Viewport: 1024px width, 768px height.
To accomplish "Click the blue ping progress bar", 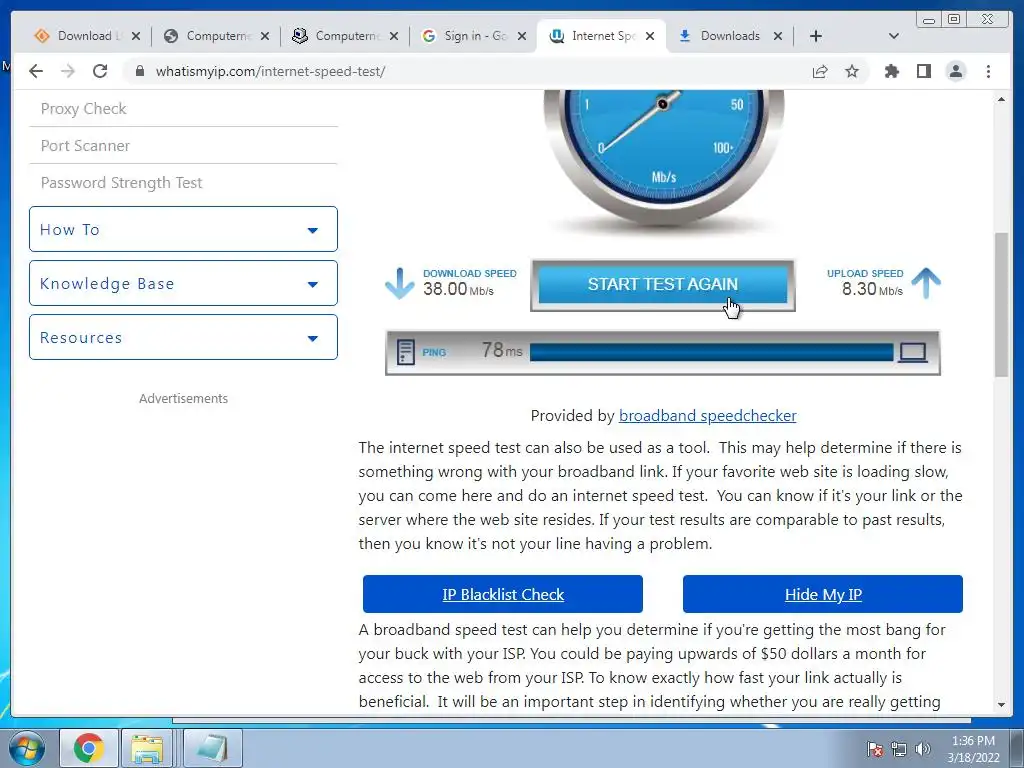I will pos(711,353).
